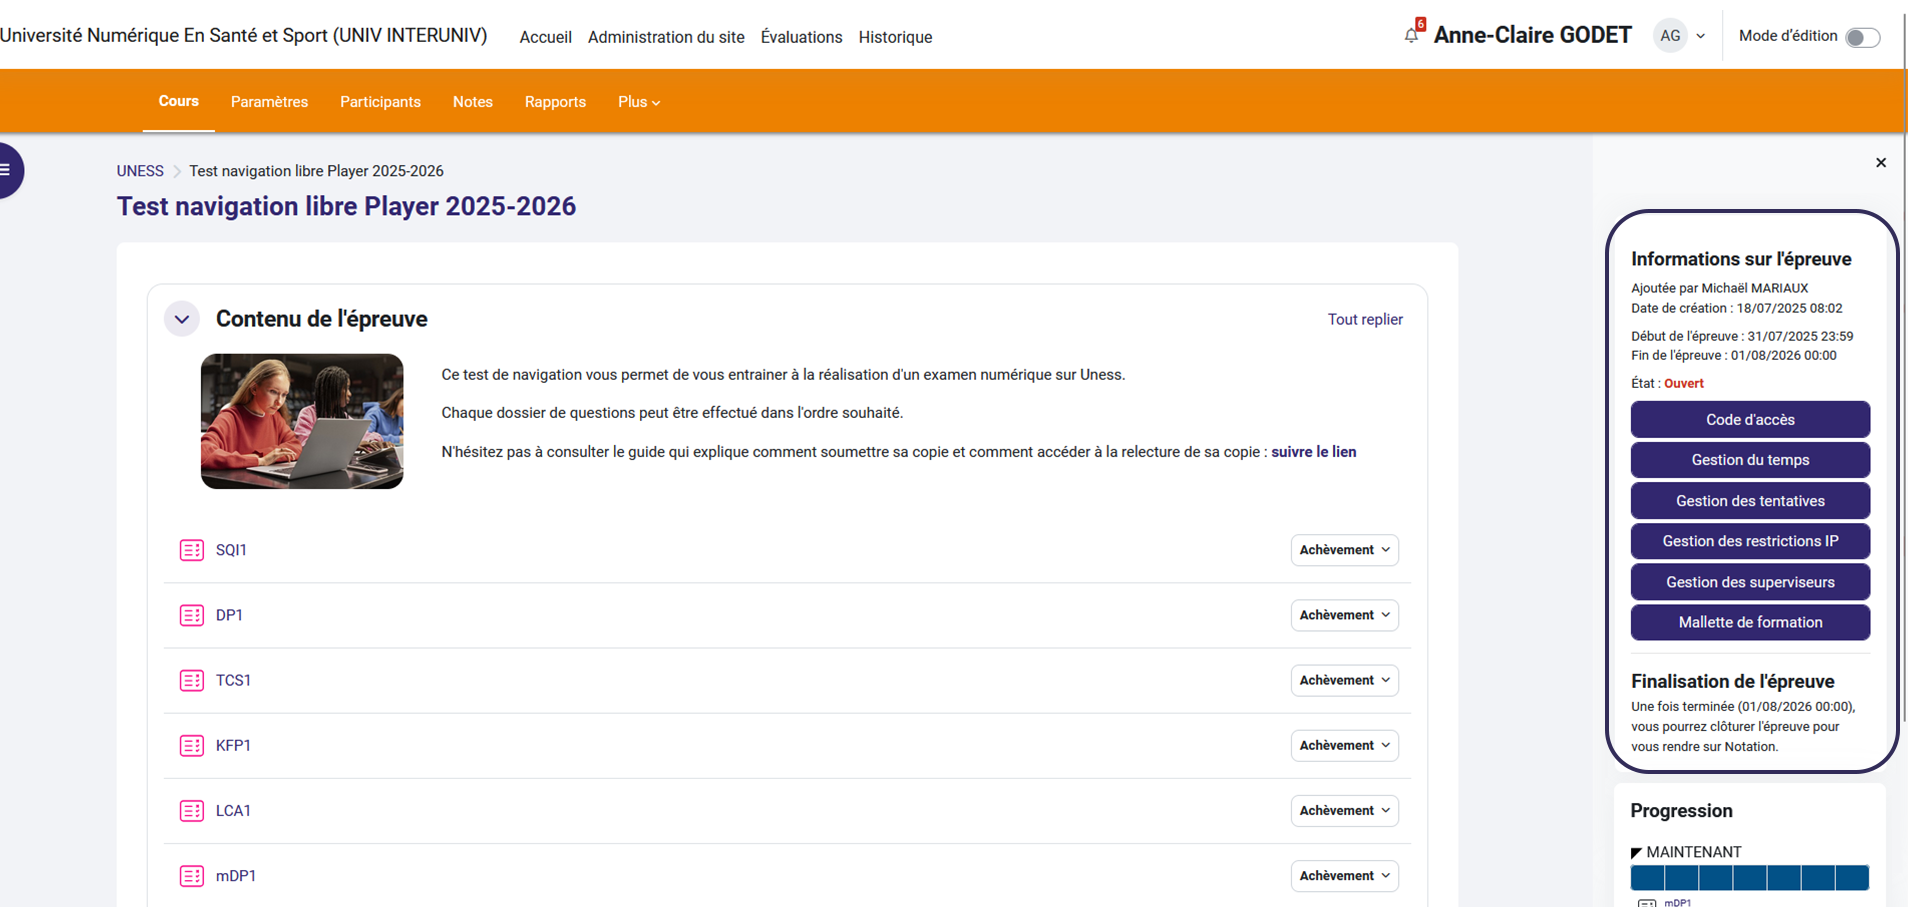The image size is (1916, 907).
Task: Click the KFP1 quiz icon
Action: pyautogui.click(x=191, y=745)
